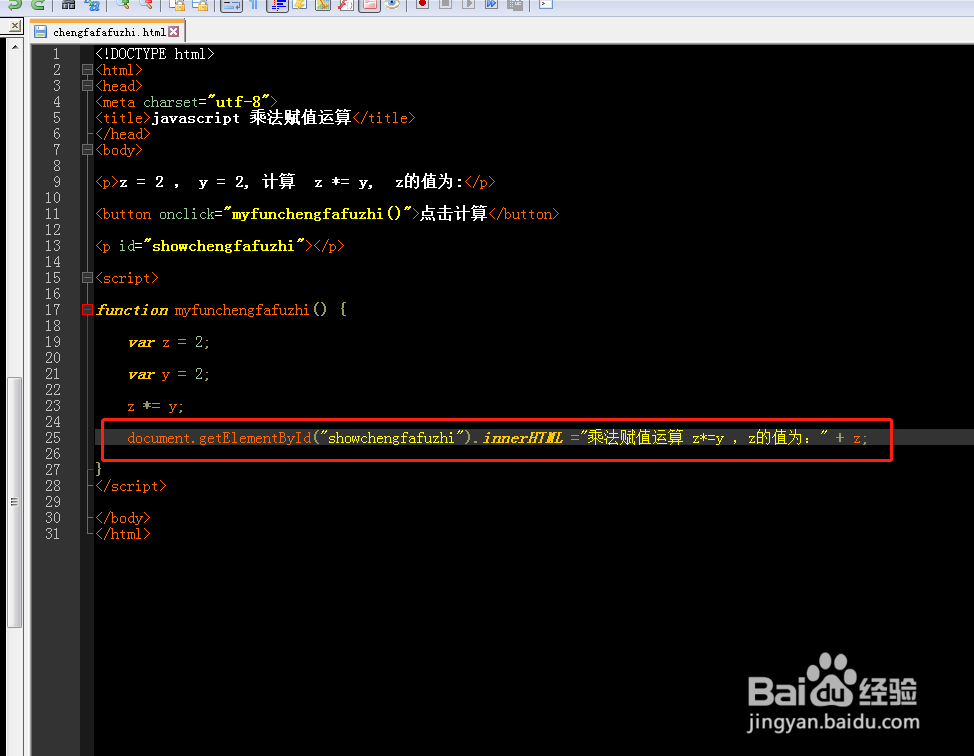Open the Document Map icon

pyautogui.click(x=323, y=4)
